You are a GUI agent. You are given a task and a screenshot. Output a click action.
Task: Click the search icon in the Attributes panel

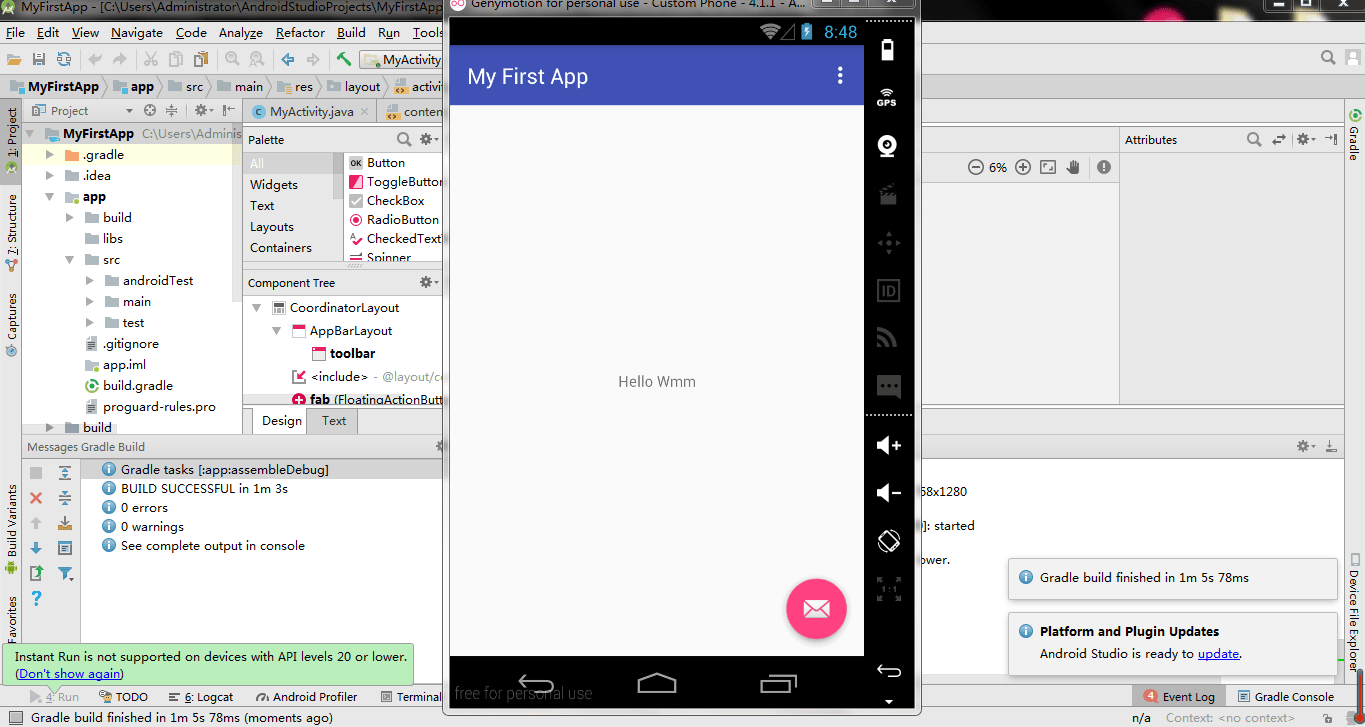click(1255, 140)
